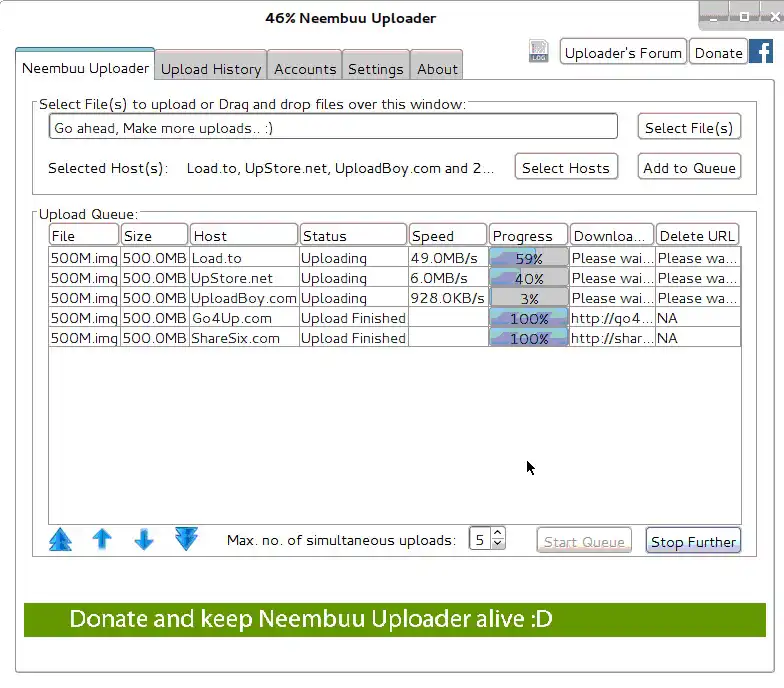Click the 928.0KB/s speed cell

[x=448, y=298]
